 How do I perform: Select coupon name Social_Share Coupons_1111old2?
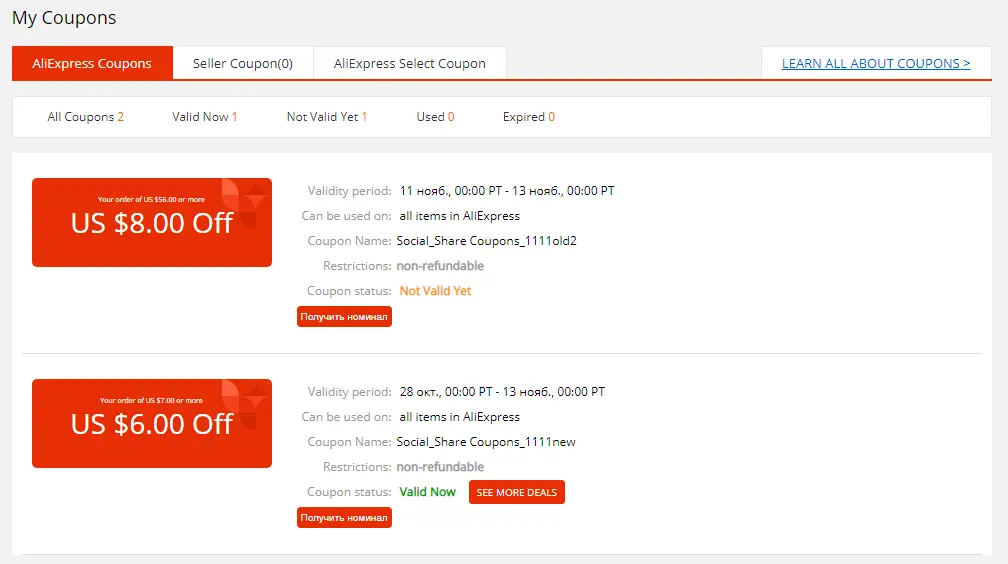pos(487,241)
